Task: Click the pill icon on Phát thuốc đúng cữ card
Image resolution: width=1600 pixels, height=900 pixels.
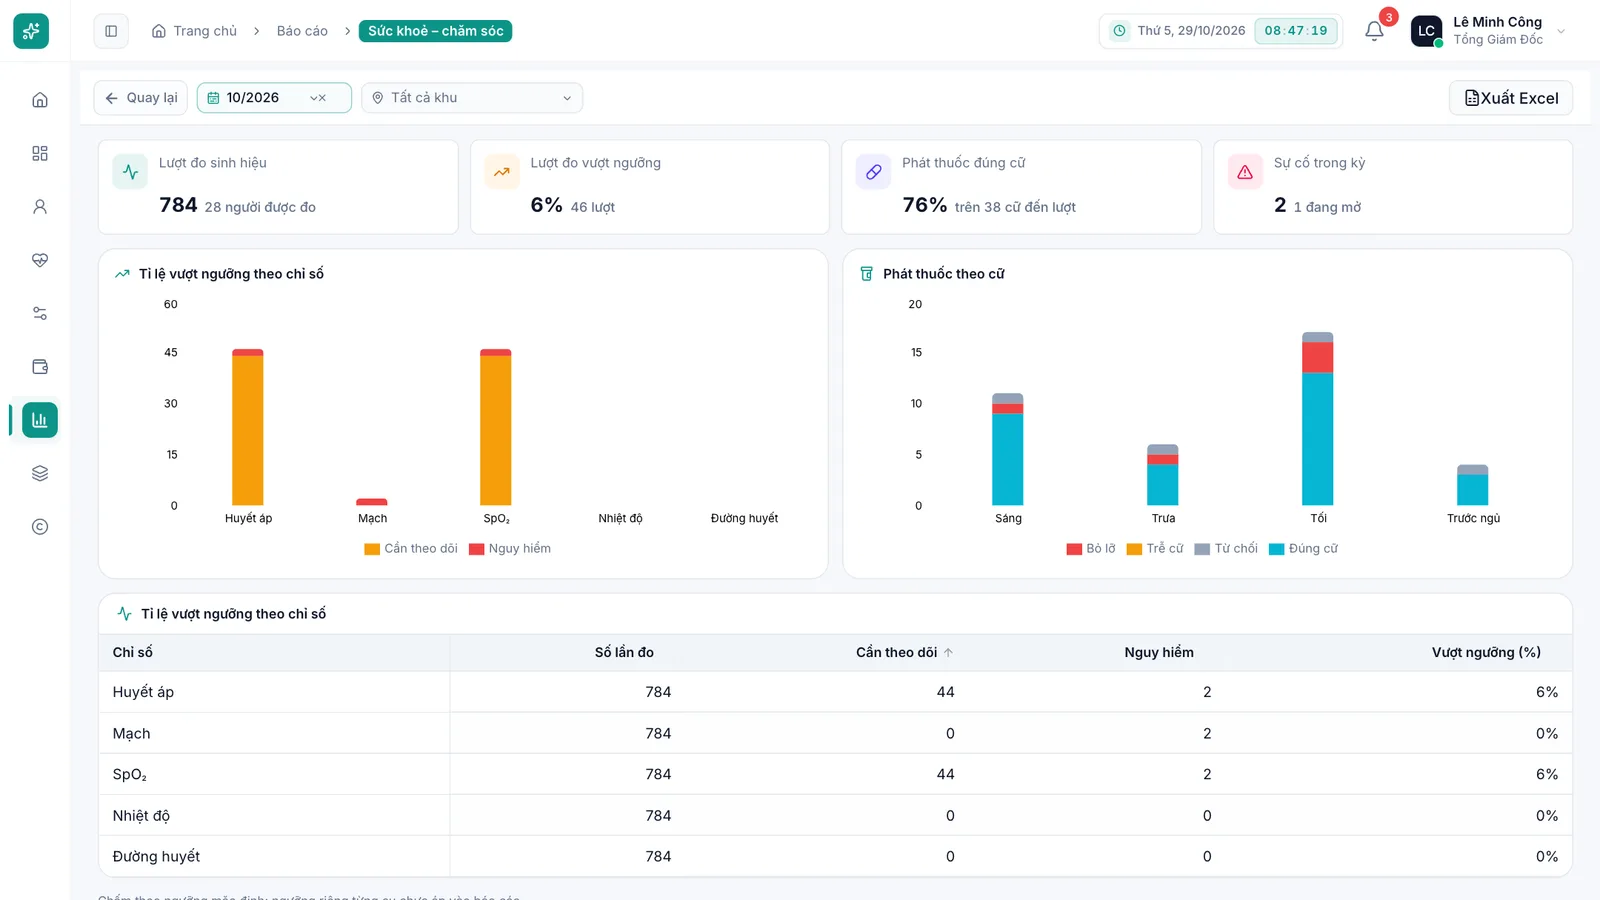Action: pyautogui.click(x=873, y=172)
